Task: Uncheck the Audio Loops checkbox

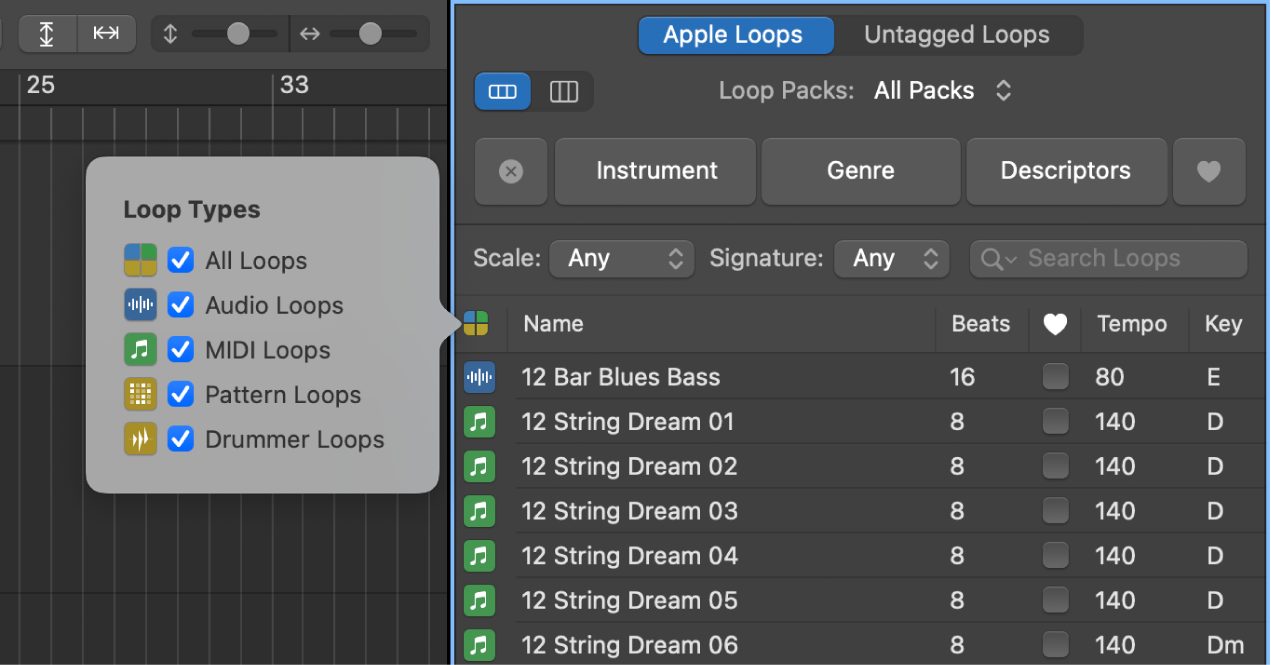Action: click(x=180, y=305)
